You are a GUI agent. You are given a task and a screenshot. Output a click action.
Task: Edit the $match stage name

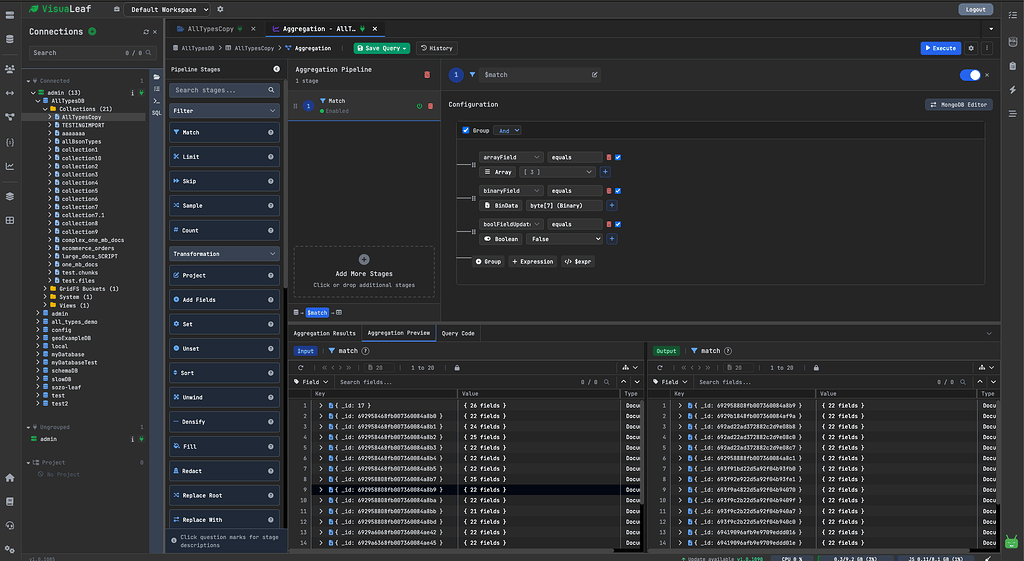tap(594, 74)
